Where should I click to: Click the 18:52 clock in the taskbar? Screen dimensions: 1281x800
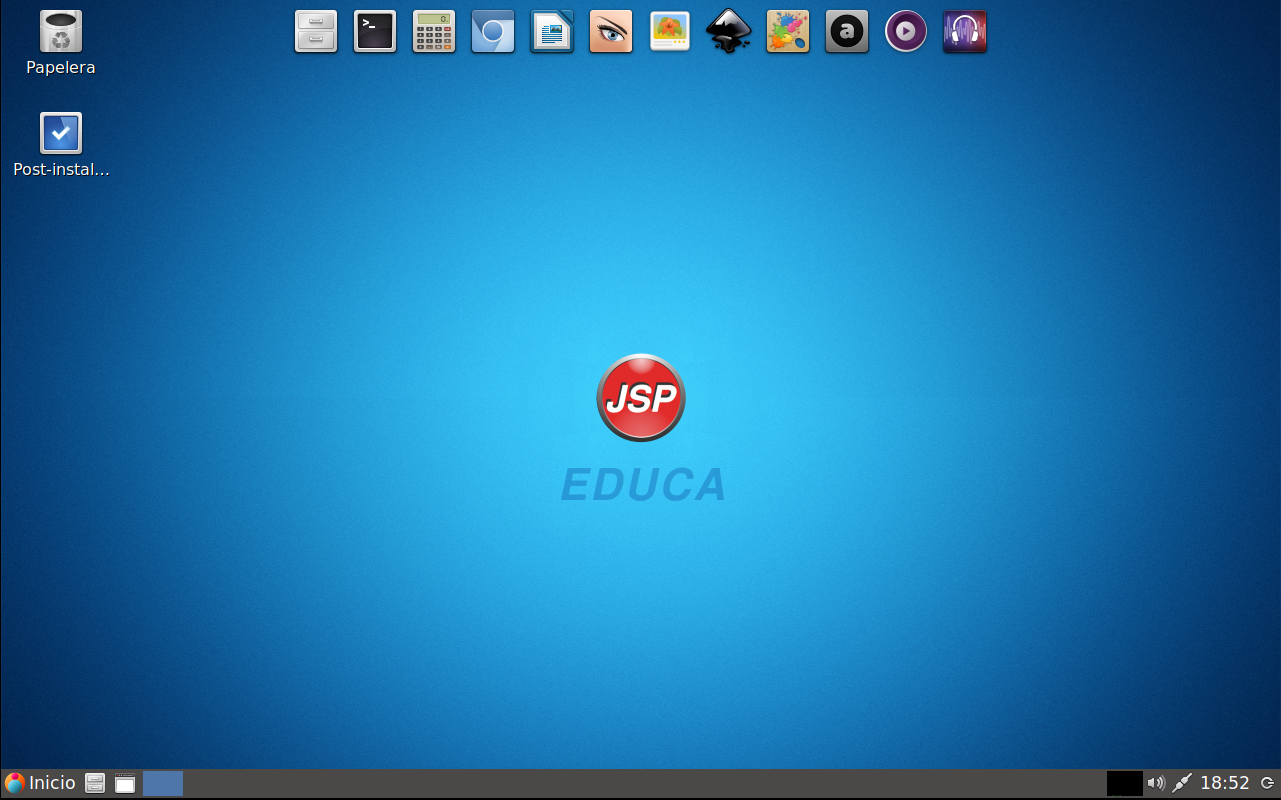[1225, 783]
